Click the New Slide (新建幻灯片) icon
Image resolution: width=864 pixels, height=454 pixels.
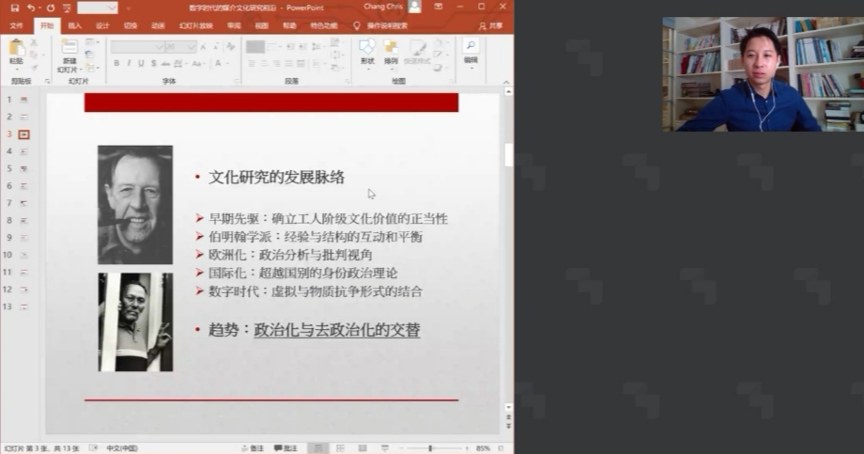coord(69,49)
